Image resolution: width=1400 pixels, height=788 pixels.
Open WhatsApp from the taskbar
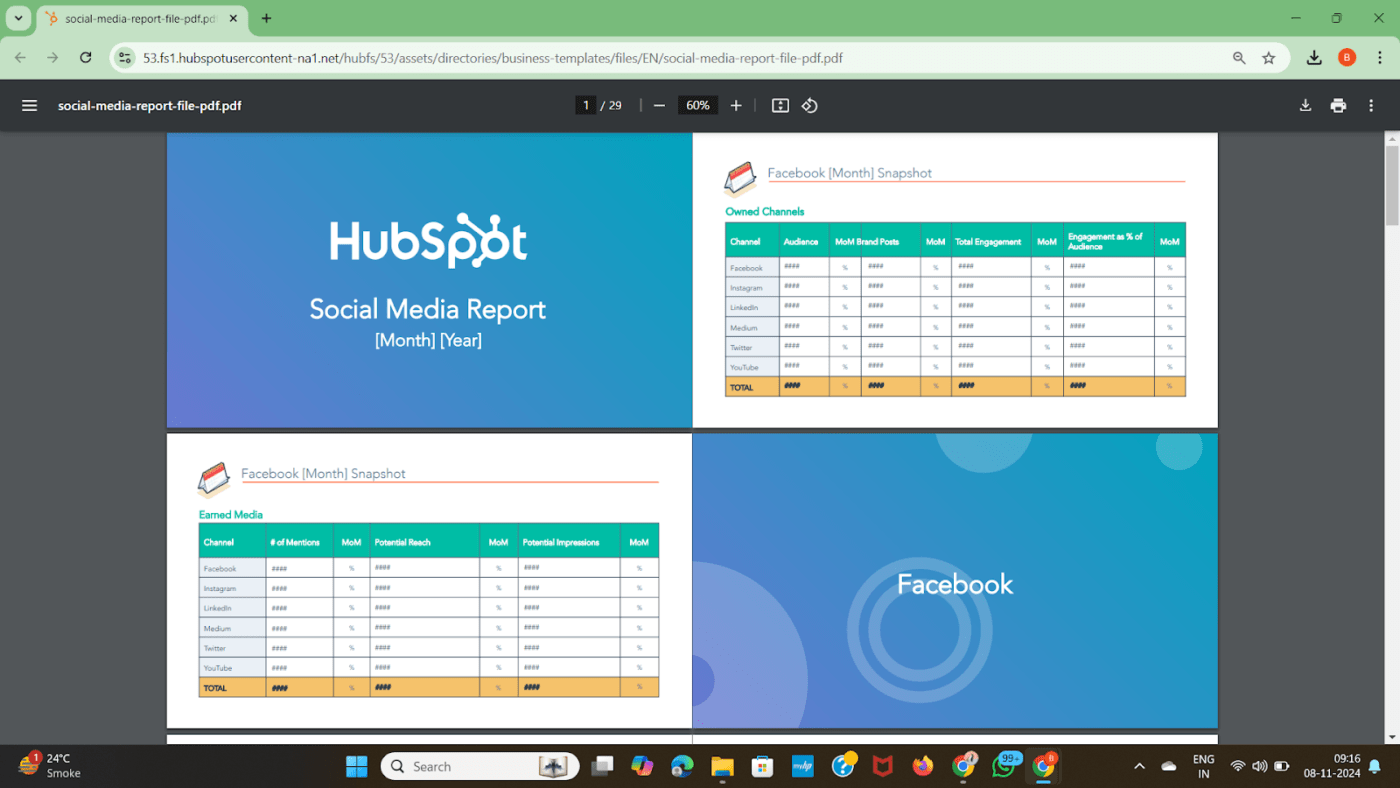[x=1003, y=766]
